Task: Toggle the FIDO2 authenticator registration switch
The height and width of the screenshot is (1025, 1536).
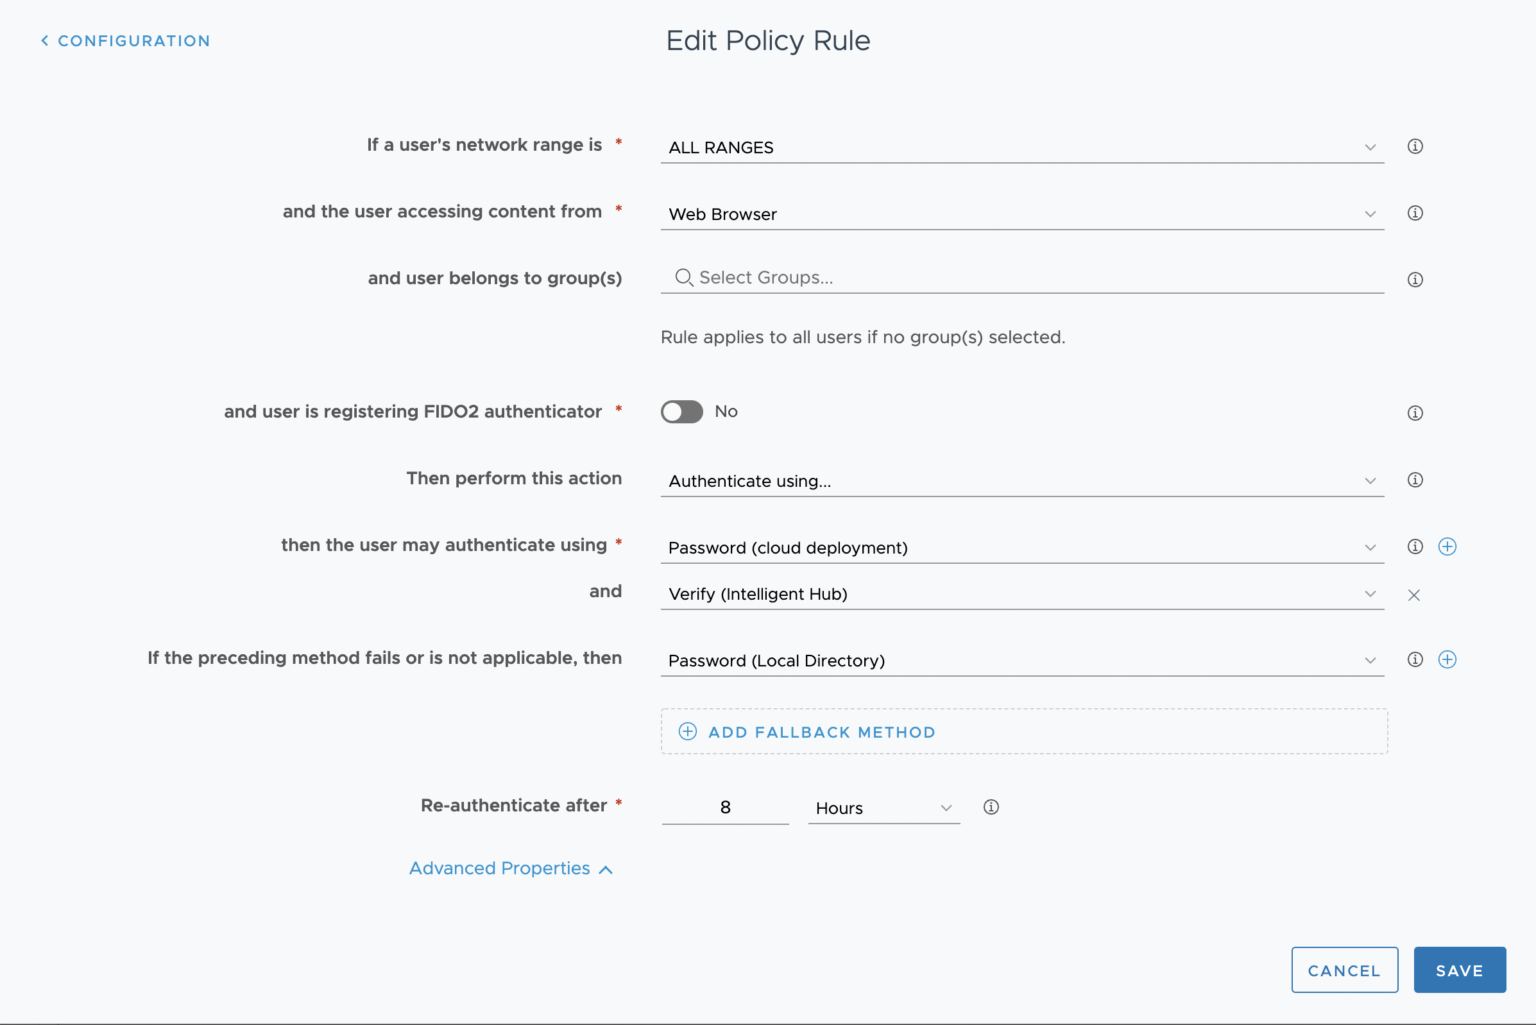Action: click(681, 411)
